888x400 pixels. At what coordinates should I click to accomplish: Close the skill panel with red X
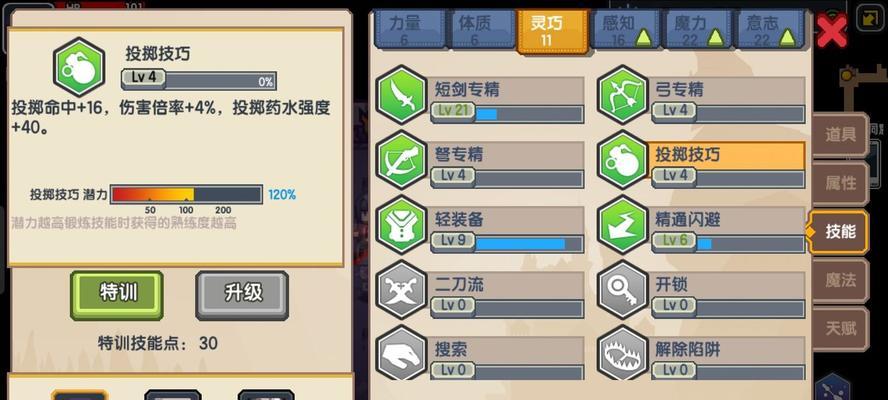click(x=831, y=31)
